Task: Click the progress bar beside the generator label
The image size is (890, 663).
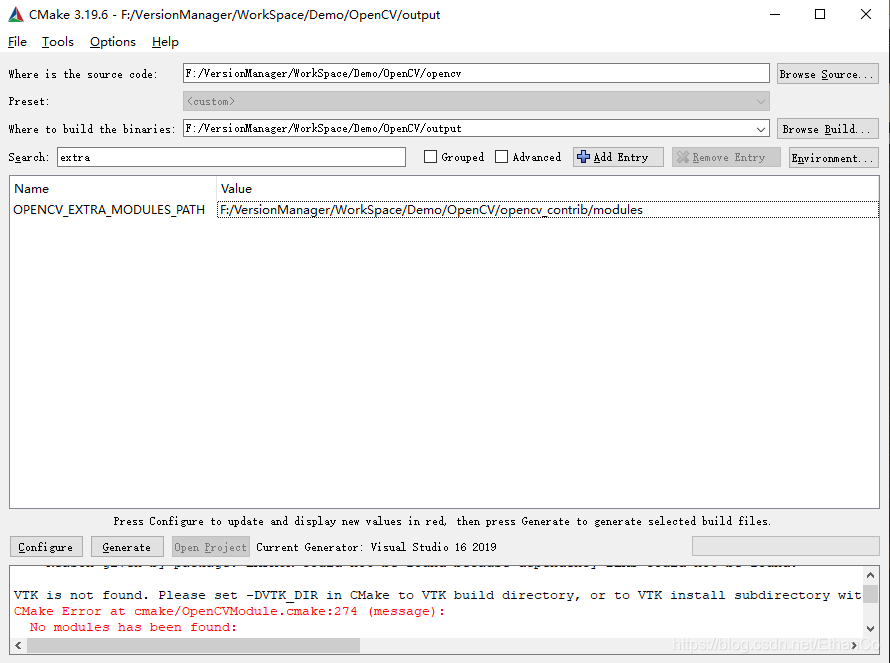Action: pyautogui.click(x=786, y=546)
